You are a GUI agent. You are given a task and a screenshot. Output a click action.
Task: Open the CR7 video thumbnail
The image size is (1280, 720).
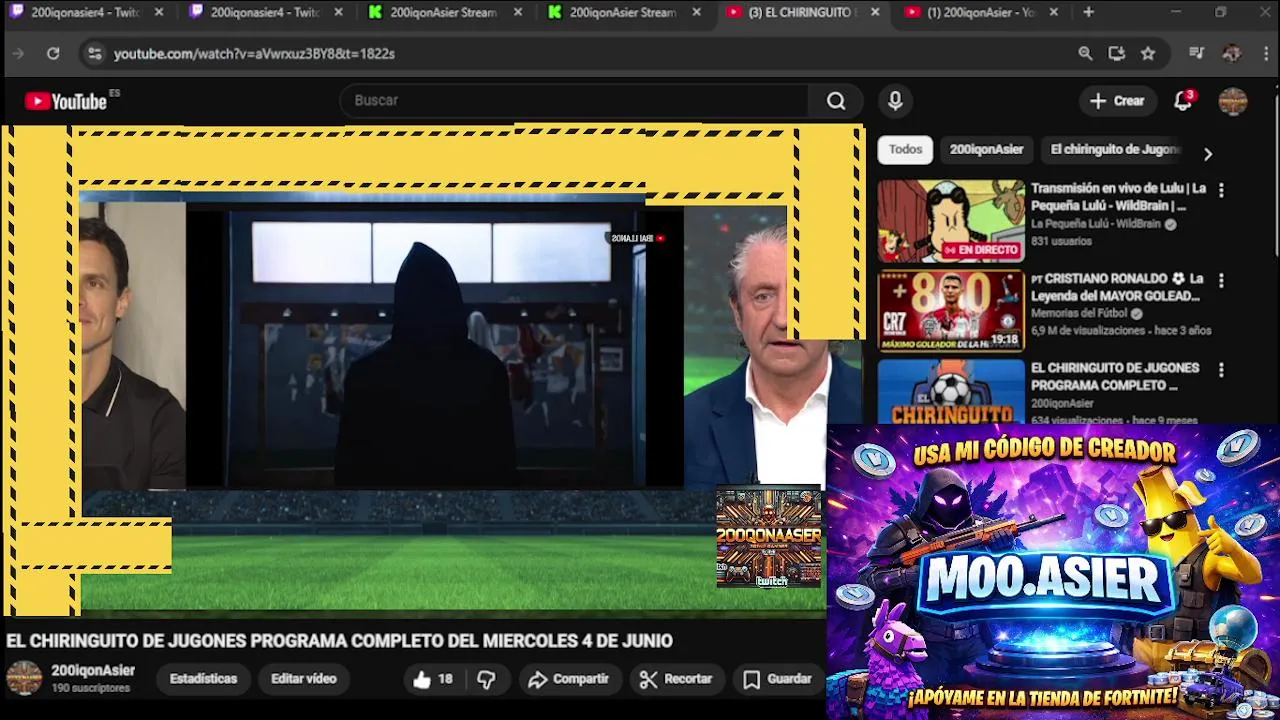pos(951,311)
